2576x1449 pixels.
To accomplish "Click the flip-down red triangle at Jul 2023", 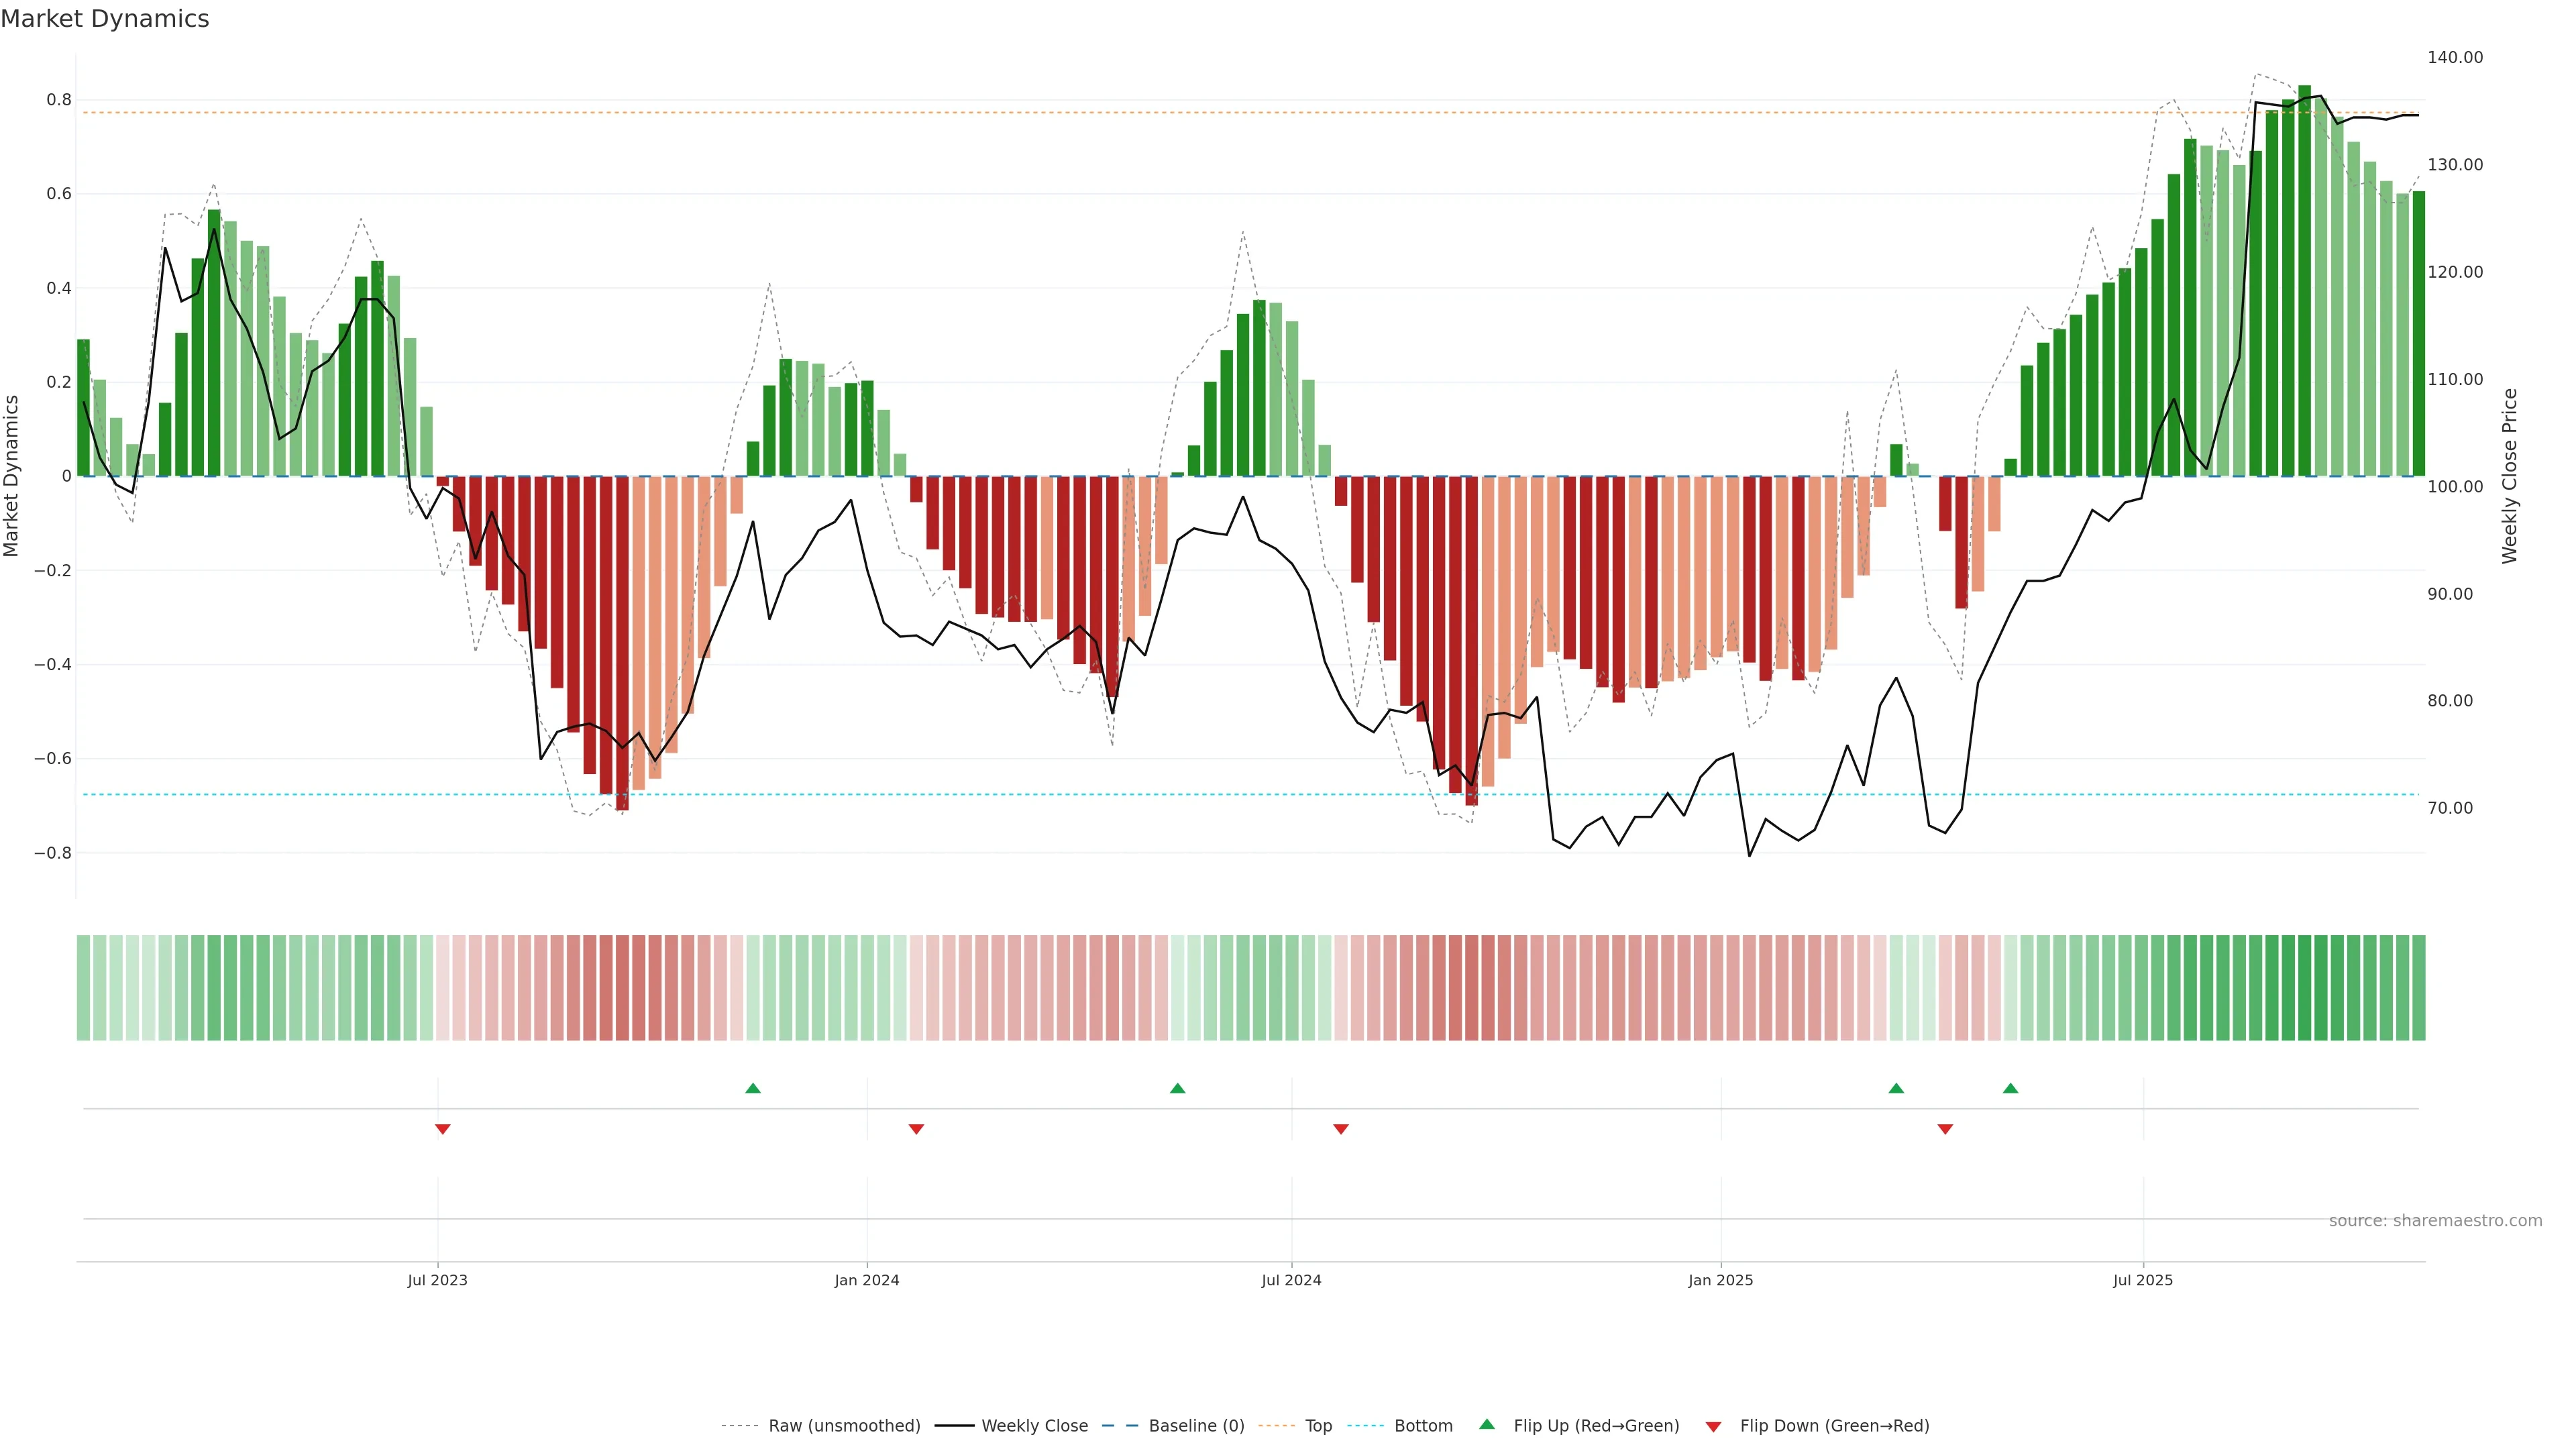I will pos(442,1129).
